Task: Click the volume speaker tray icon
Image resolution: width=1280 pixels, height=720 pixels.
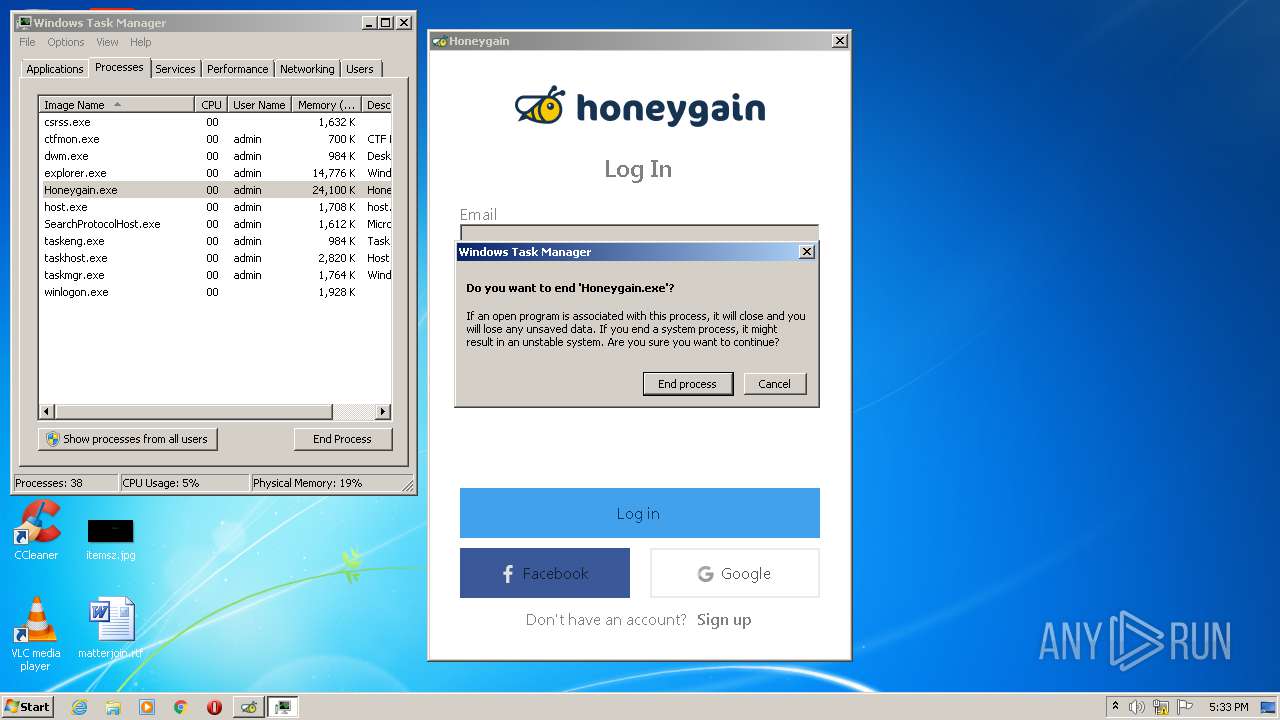Action: 1137,707
